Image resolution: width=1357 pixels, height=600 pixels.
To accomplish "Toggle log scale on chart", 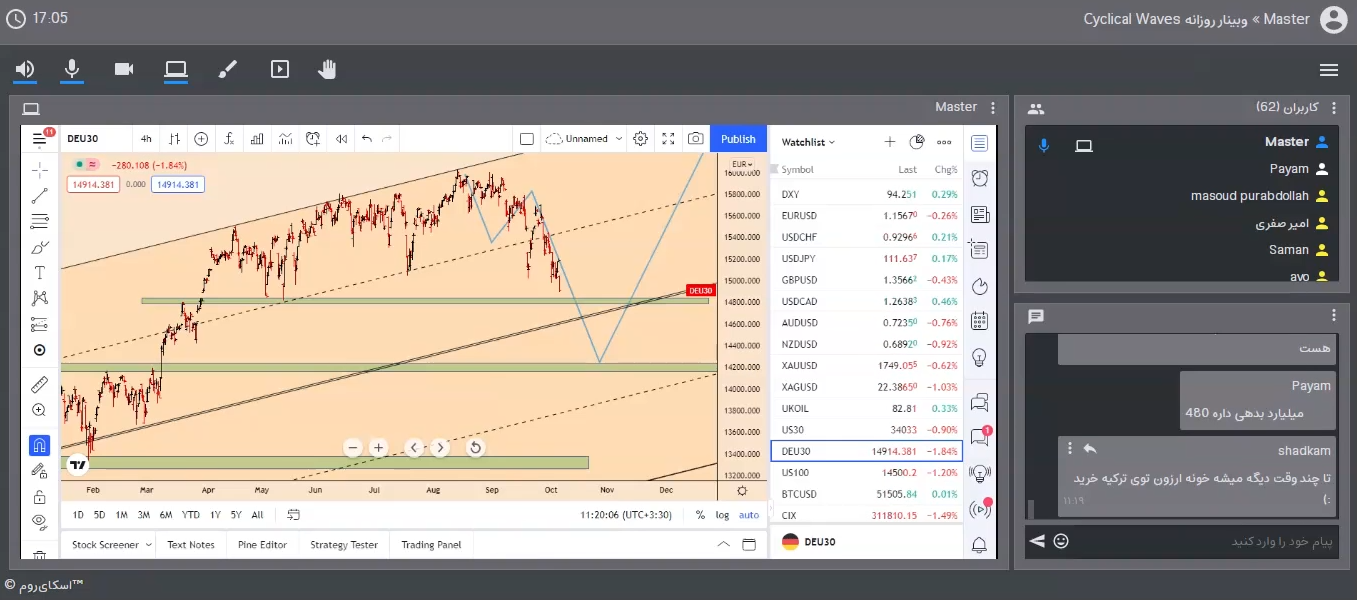I will (x=722, y=515).
